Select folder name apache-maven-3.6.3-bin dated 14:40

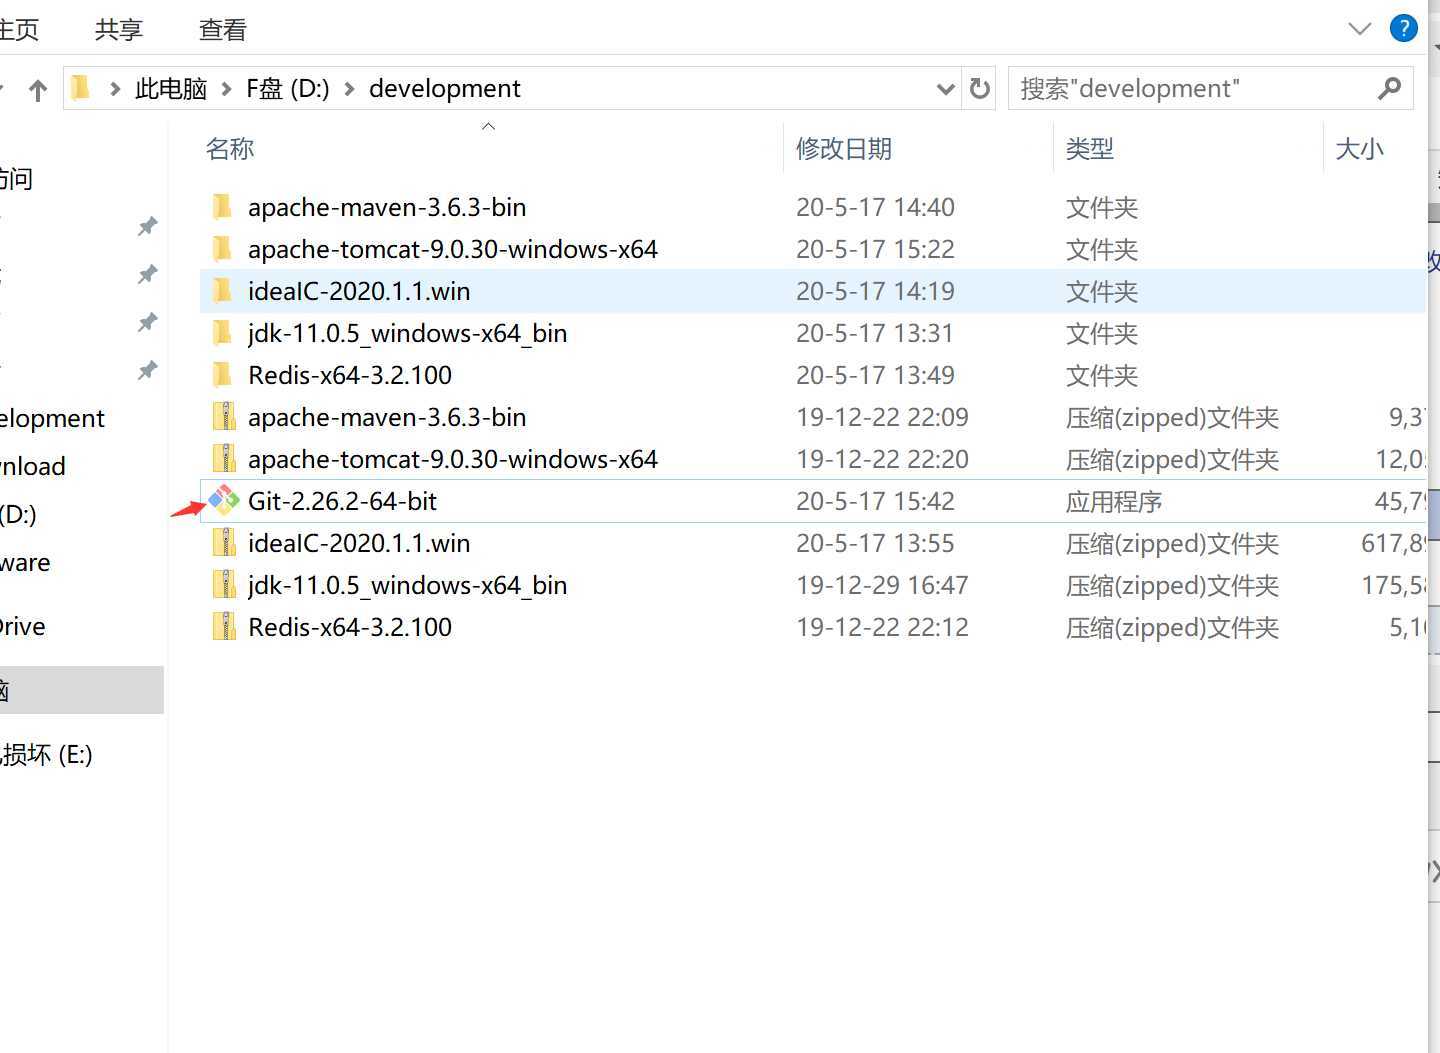pyautogui.click(x=387, y=207)
